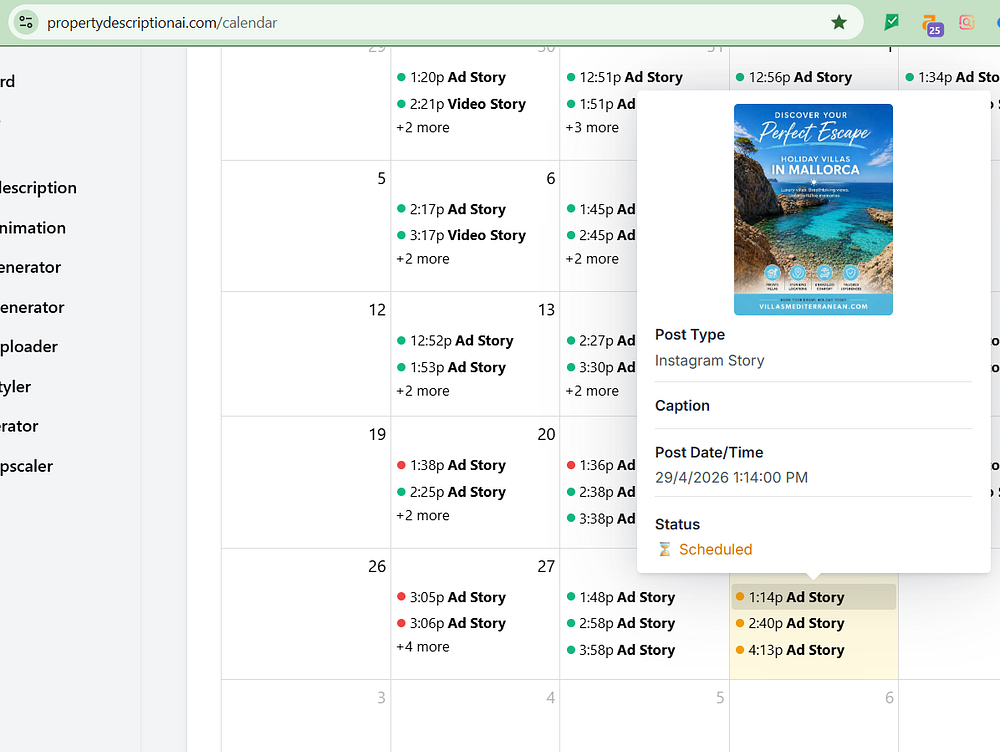Click the bookmark star in address bar
The width and height of the screenshot is (1000, 752).
click(839, 22)
